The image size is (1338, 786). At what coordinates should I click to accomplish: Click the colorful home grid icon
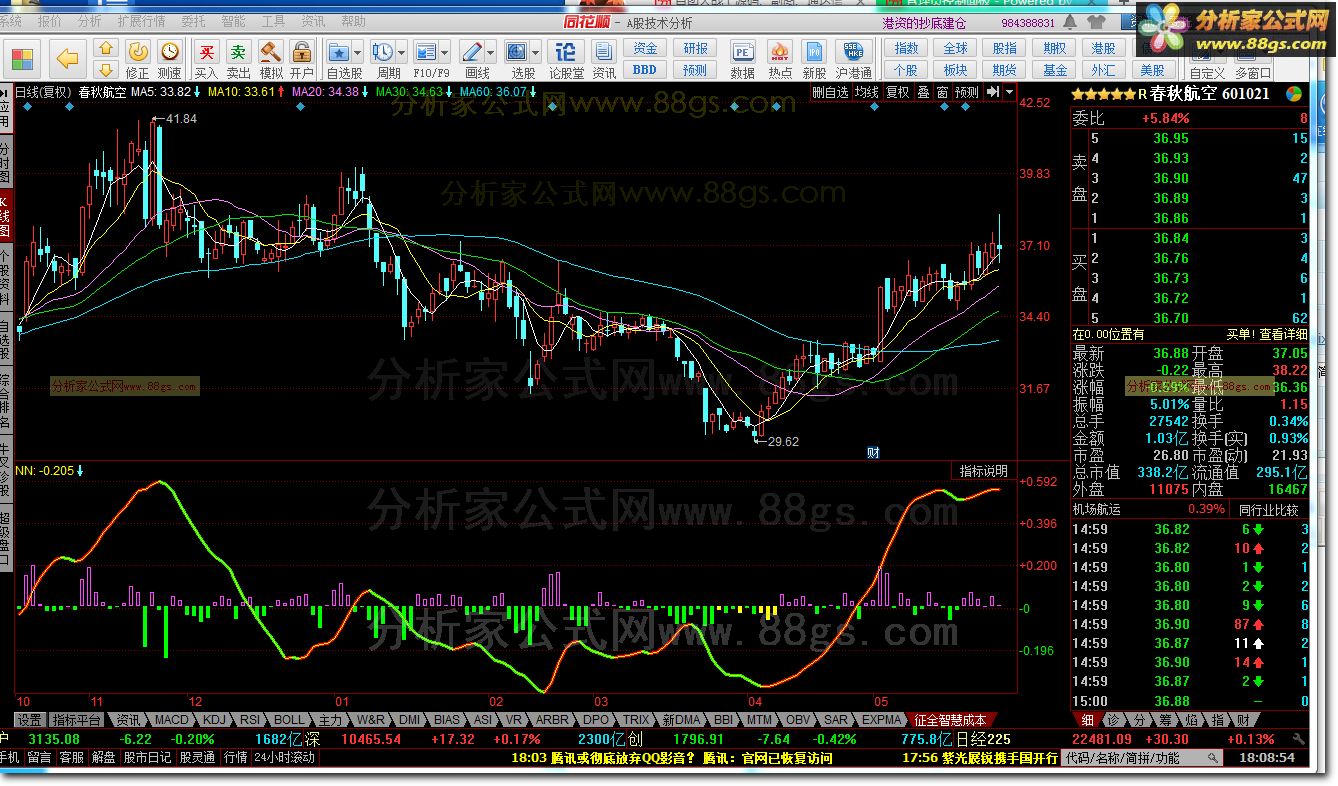tap(22, 58)
